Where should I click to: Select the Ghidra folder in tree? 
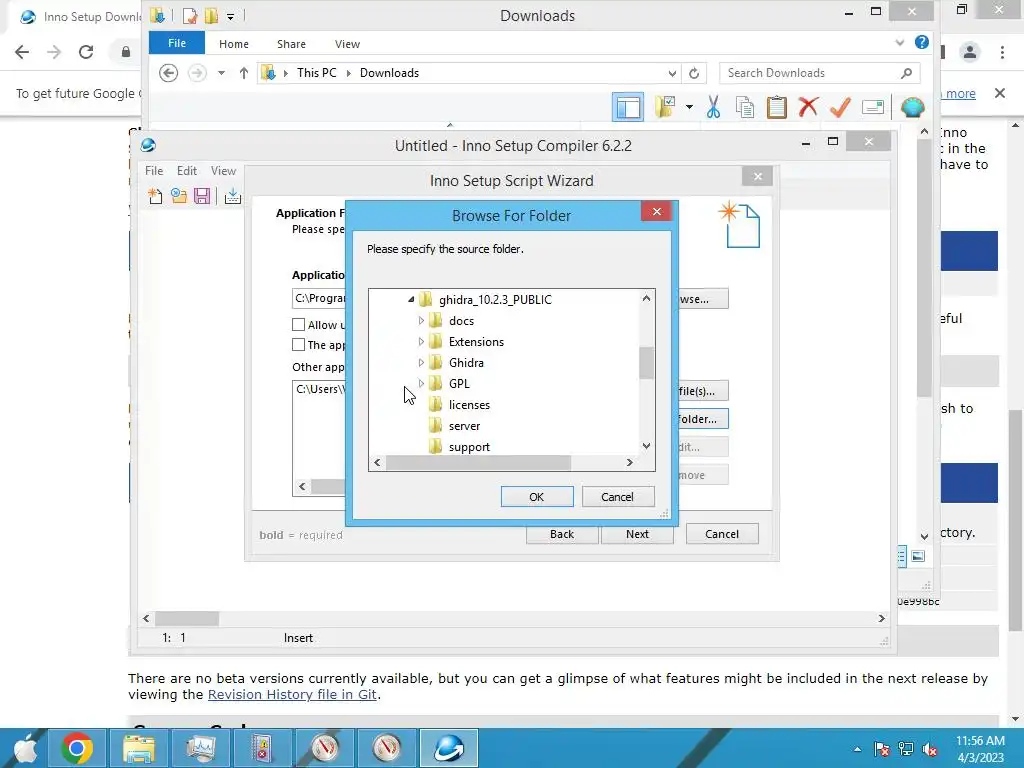(x=466, y=362)
